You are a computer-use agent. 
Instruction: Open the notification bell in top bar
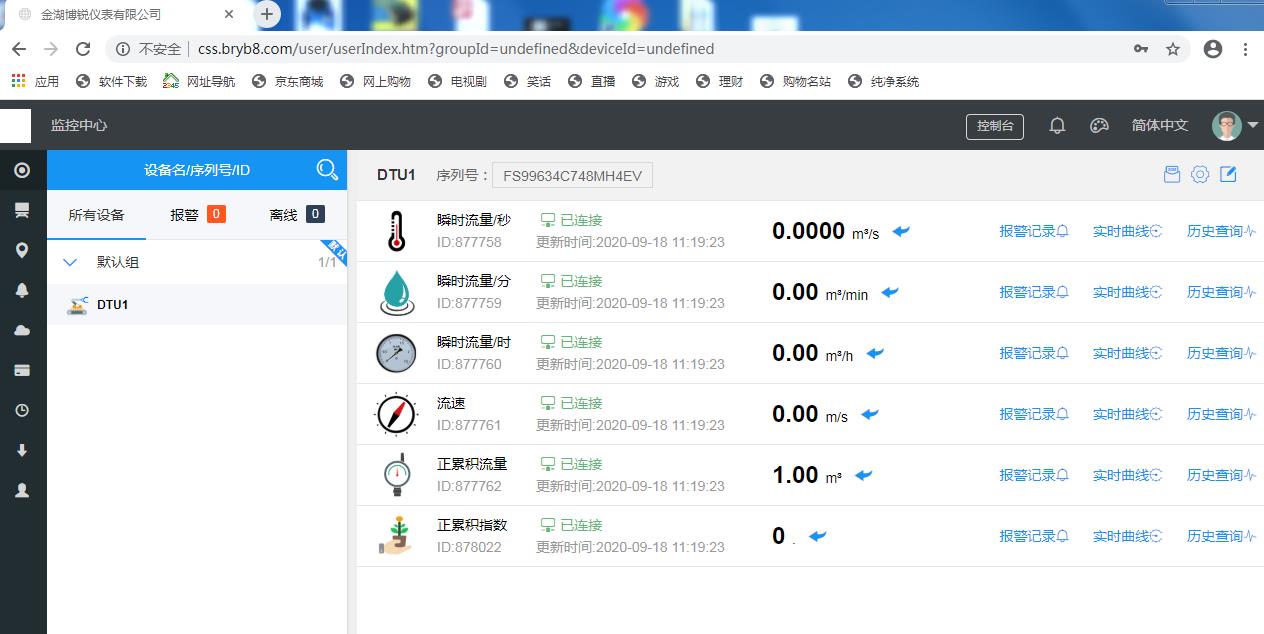(x=1057, y=126)
